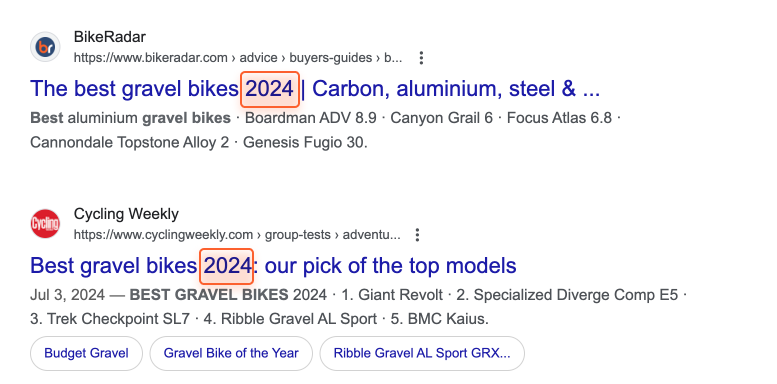The width and height of the screenshot is (777, 384).
Task: Select the Budget Gravel chip
Action: [86, 353]
